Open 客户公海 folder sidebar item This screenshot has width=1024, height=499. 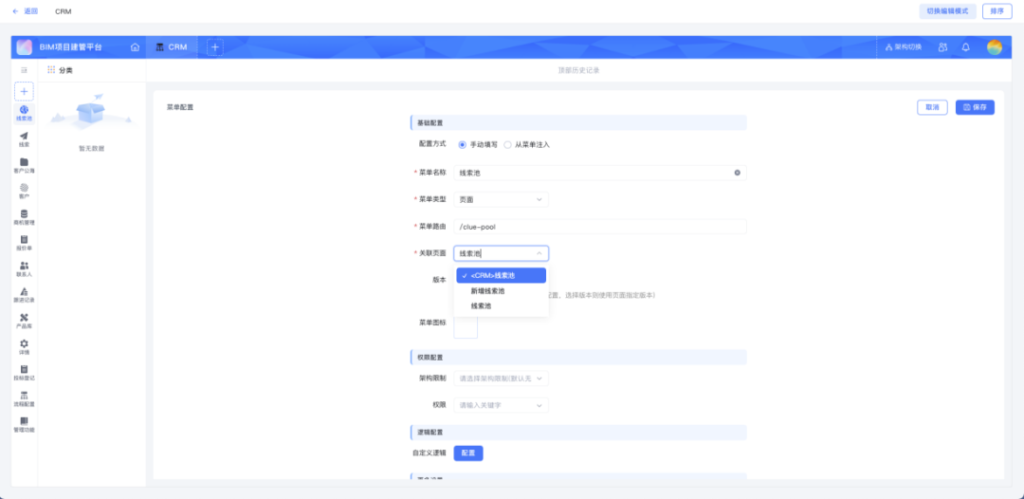(x=24, y=165)
